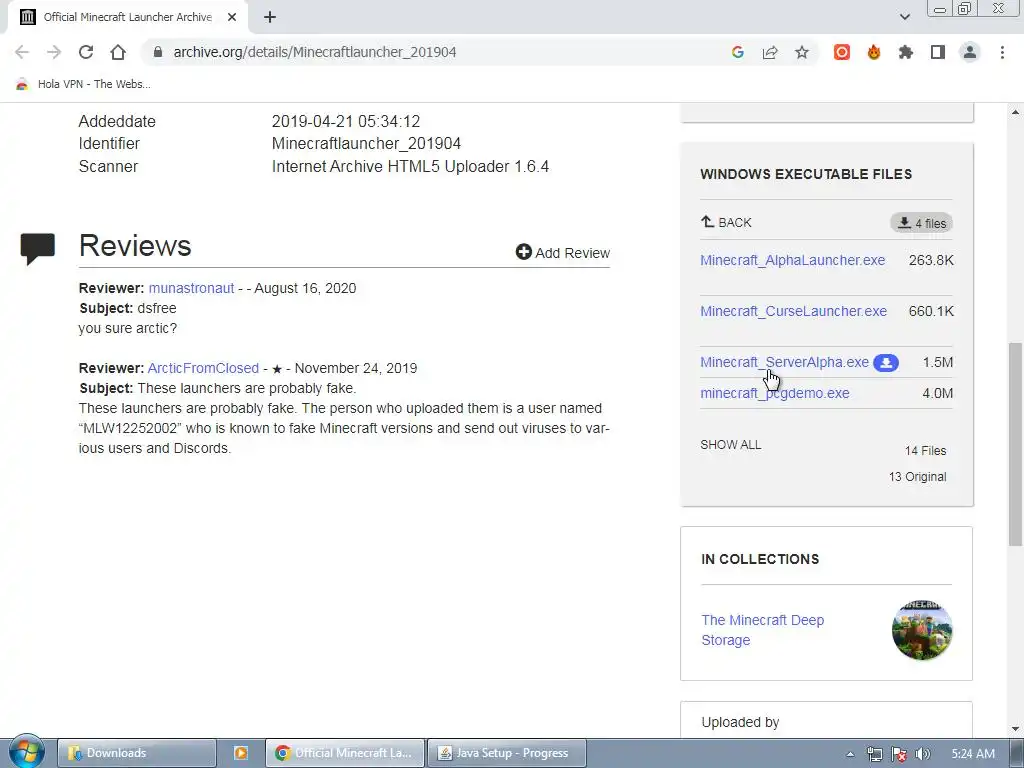Open the browser home page
The image size is (1024, 768).
point(118,52)
